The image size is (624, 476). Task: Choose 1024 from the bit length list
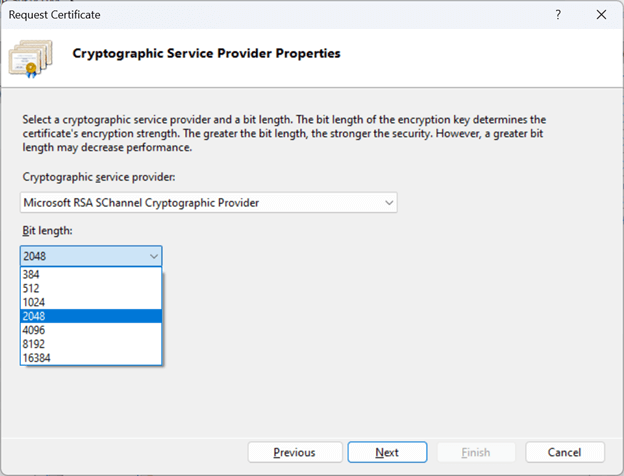pyautogui.click(x=91, y=302)
